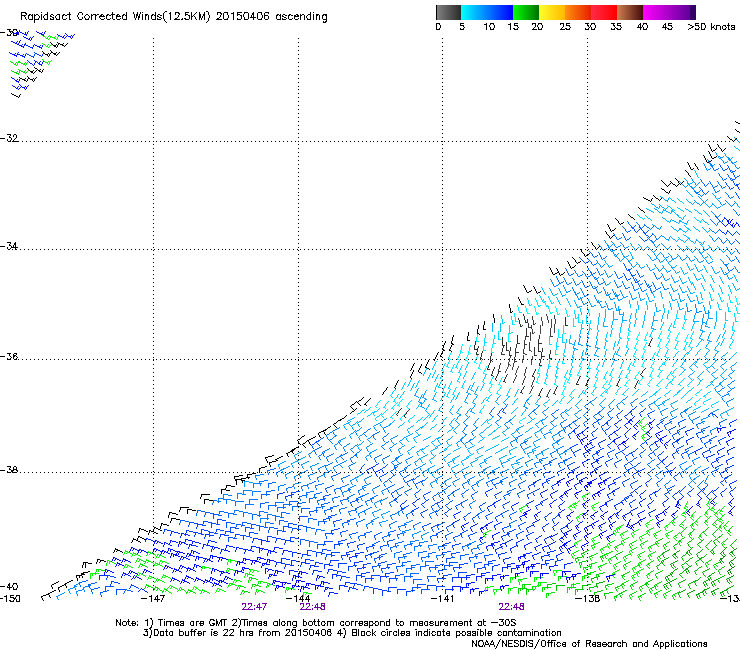Click the '-141' longitude axis label

tap(442, 599)
